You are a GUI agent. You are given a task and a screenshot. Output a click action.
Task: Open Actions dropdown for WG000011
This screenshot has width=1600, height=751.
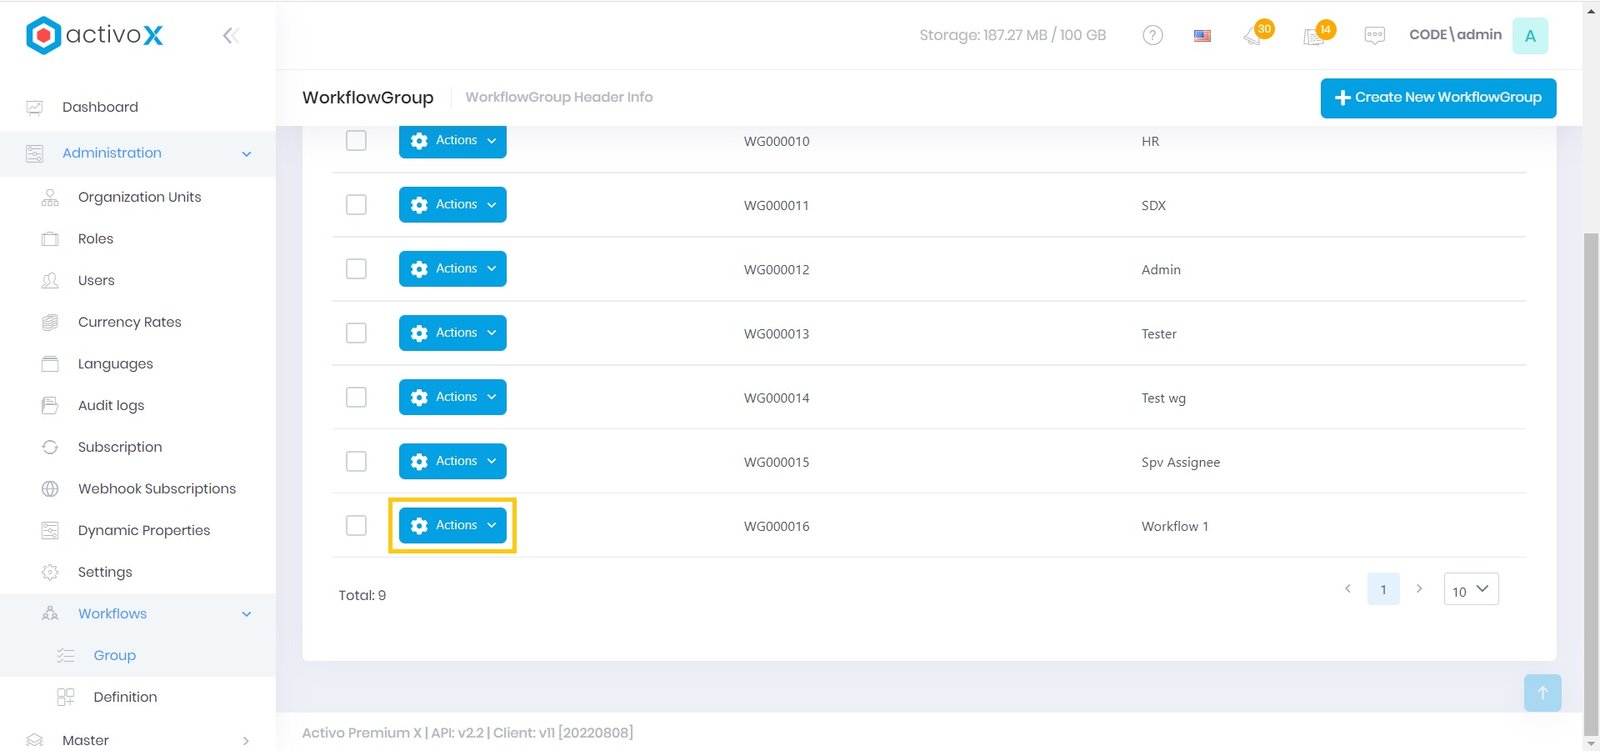452,205
